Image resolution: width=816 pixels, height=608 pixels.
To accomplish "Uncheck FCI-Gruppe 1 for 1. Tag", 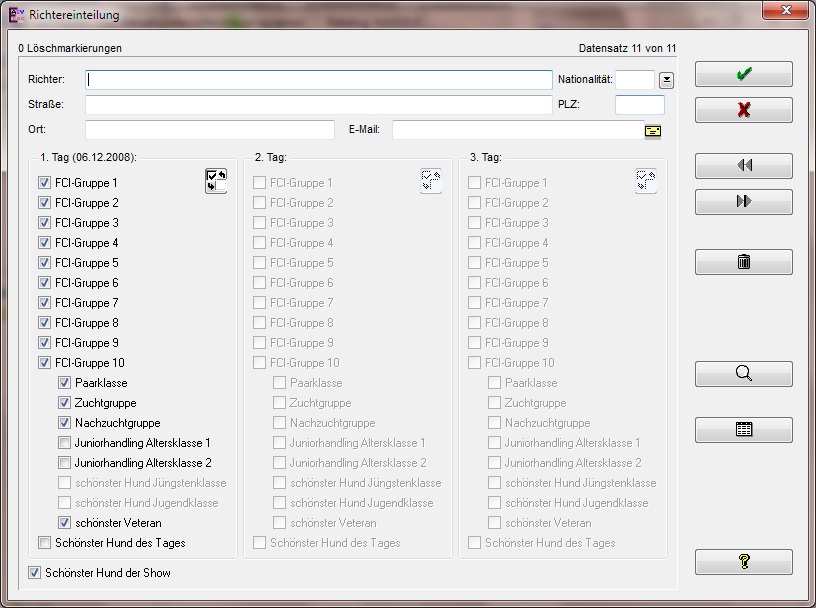I will [44, 183].
